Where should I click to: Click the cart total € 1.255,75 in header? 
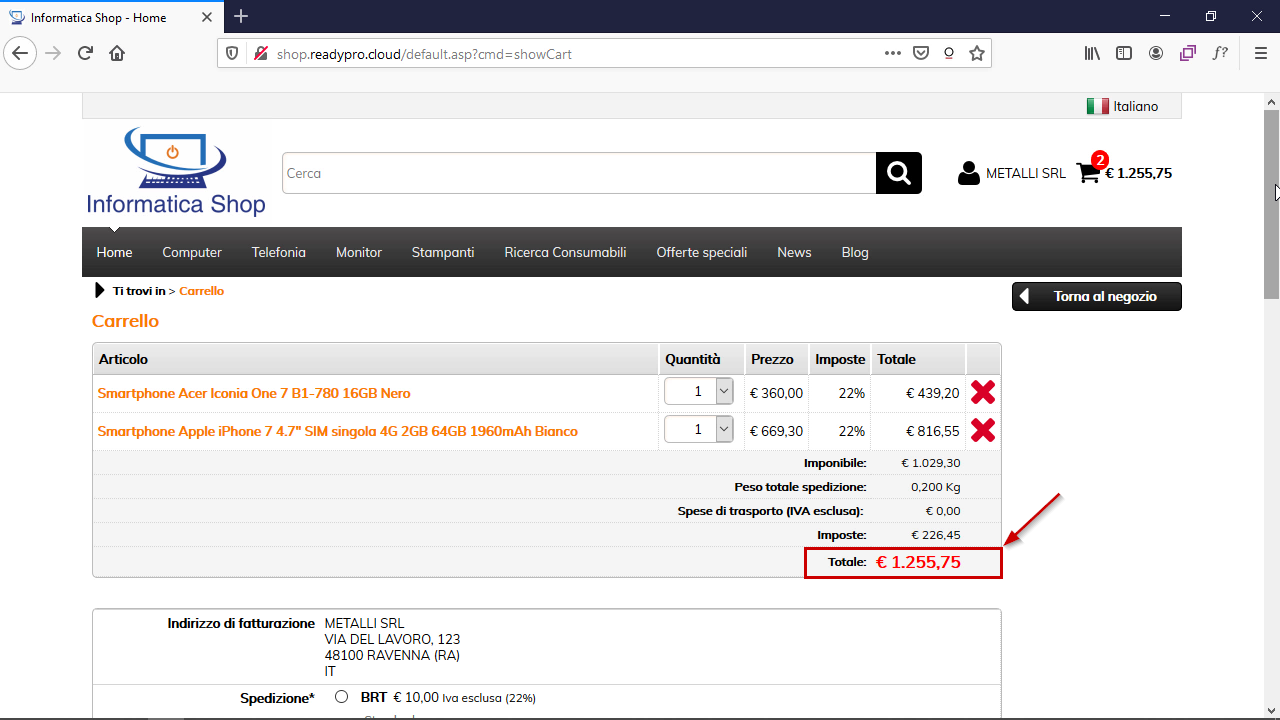[x=1138, y=173]
